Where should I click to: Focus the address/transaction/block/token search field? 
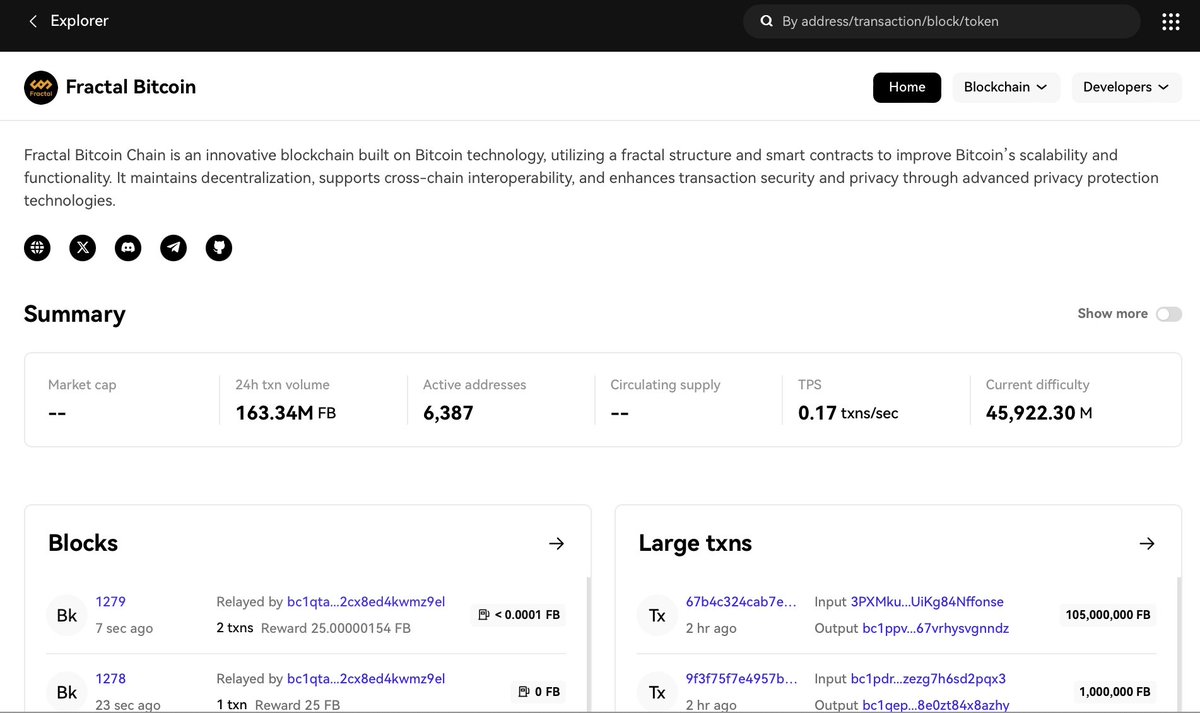click(941, 21)
